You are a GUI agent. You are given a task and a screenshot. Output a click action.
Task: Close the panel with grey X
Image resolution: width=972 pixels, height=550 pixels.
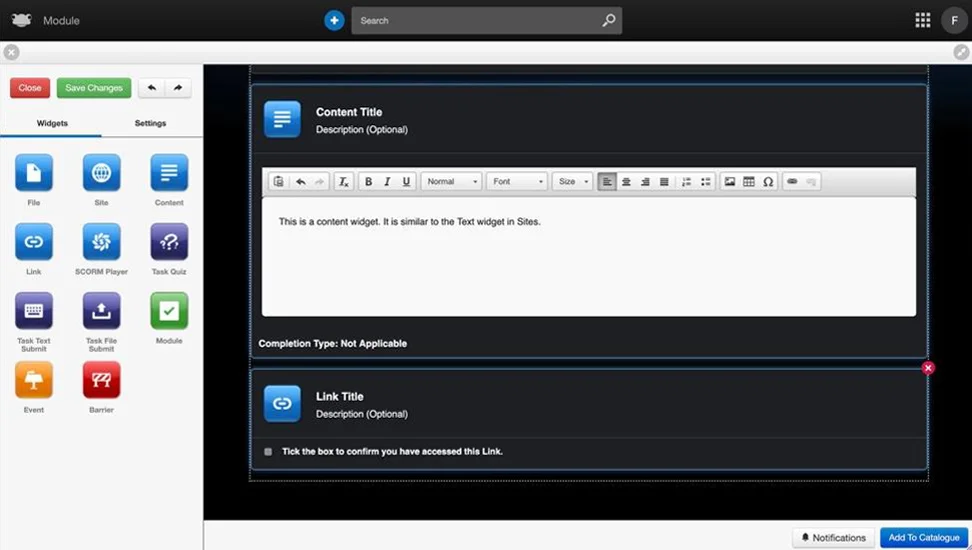point(11,53)
